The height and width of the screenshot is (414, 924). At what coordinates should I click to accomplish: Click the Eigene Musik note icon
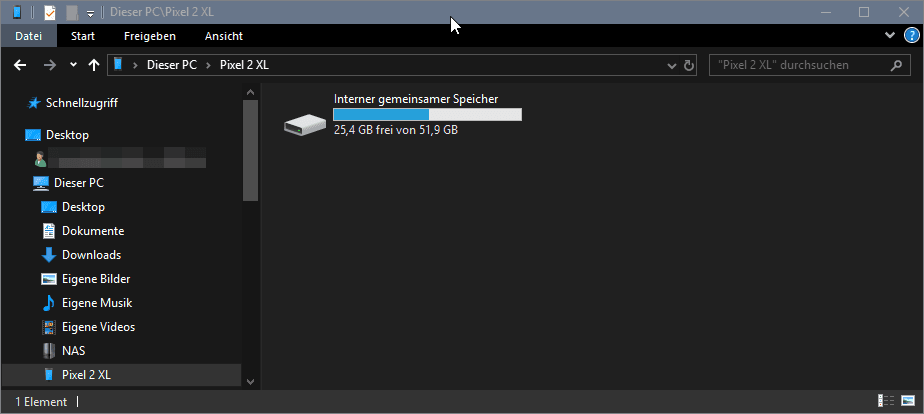48,303
